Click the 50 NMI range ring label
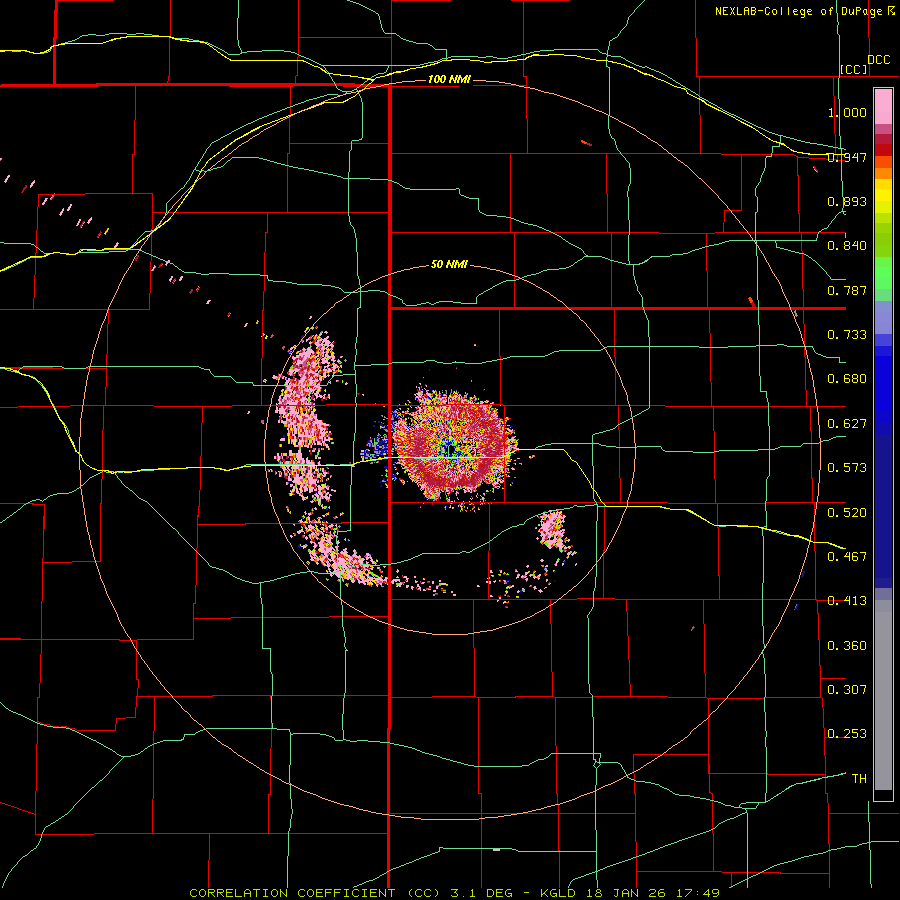The height and width of the screenshot is (900, 900). tap(449, 265)
